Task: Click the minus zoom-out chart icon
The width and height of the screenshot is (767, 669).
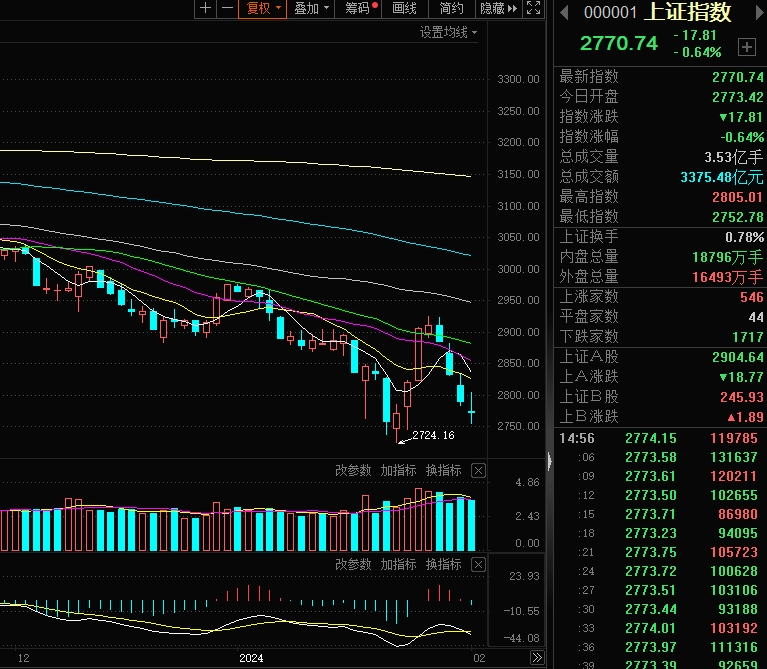Action: click(x=227, y=9)
